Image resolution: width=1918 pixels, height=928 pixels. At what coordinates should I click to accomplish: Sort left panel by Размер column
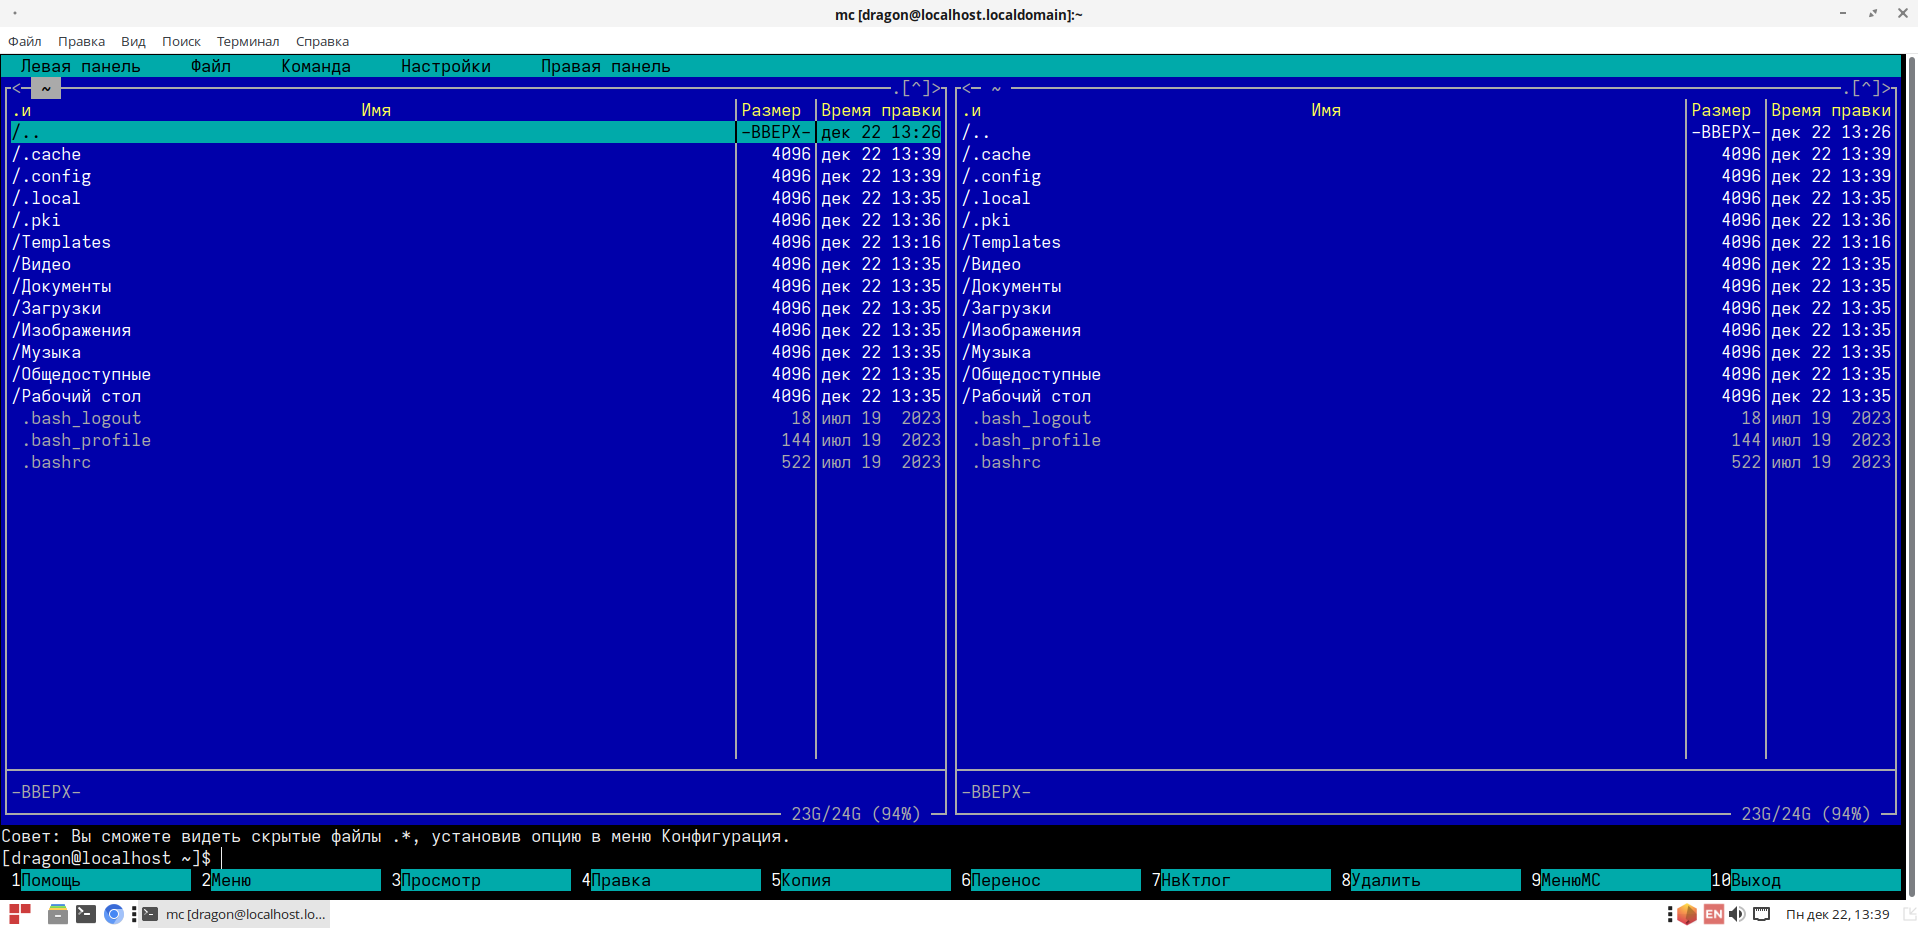click(771, 111)
